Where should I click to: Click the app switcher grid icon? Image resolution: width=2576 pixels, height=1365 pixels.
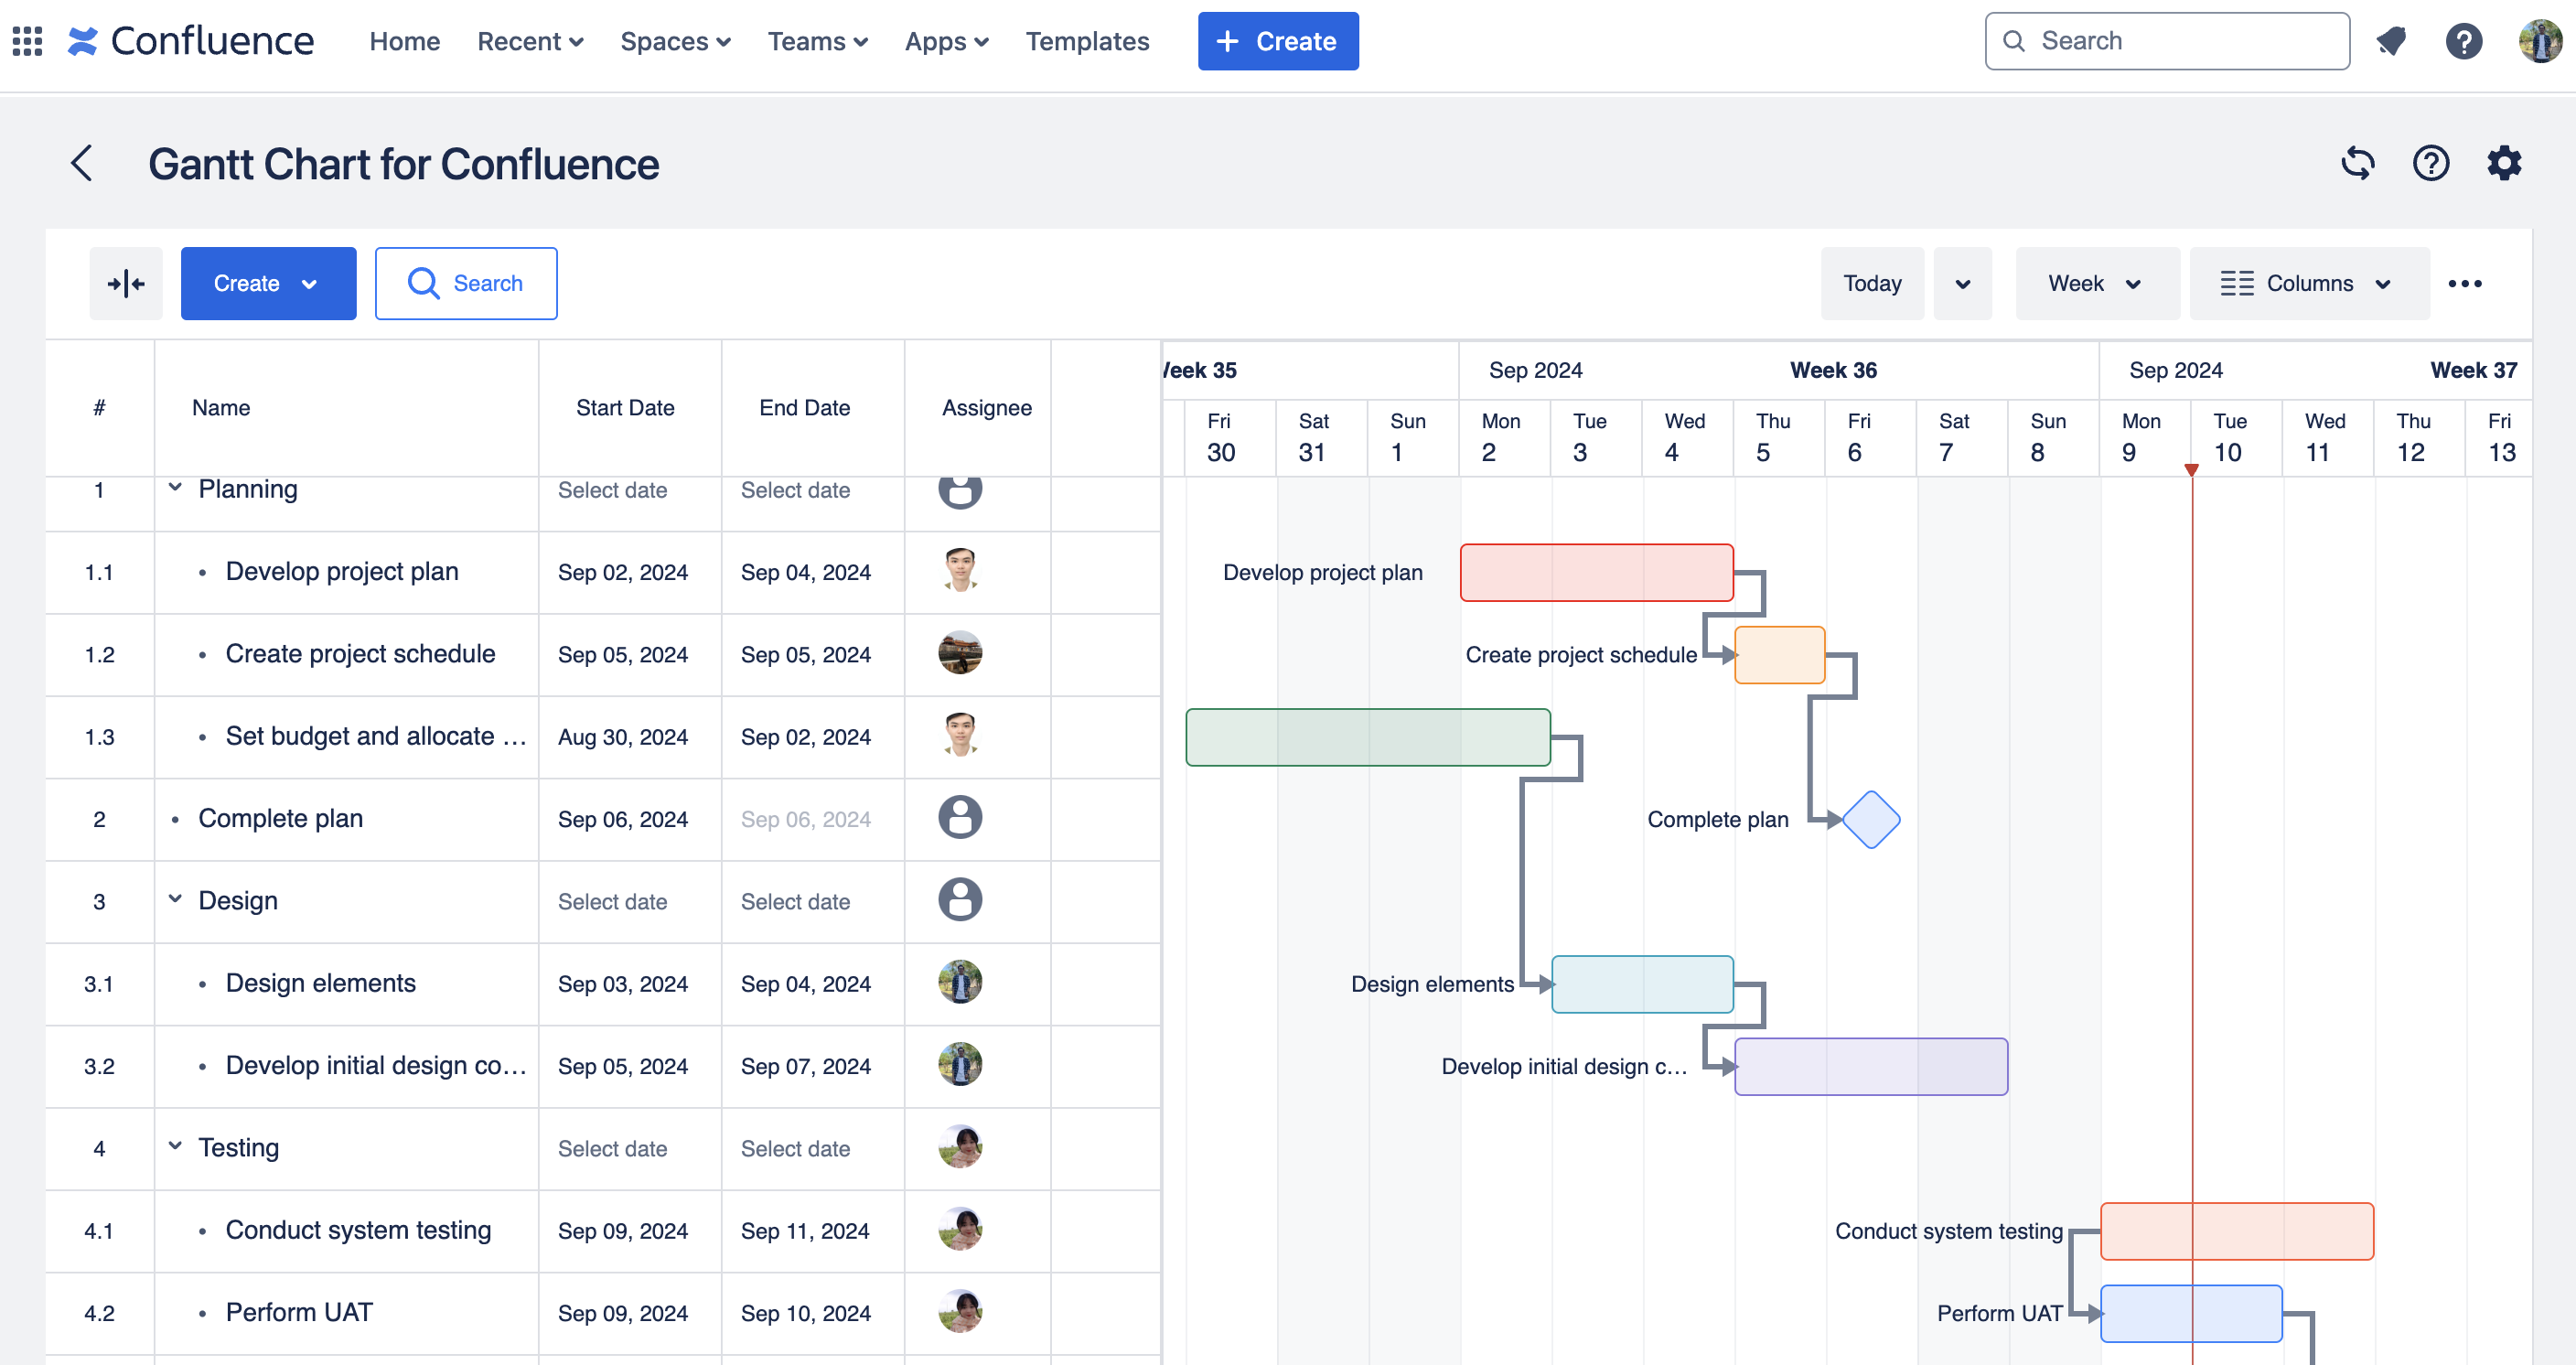(27, 41)
